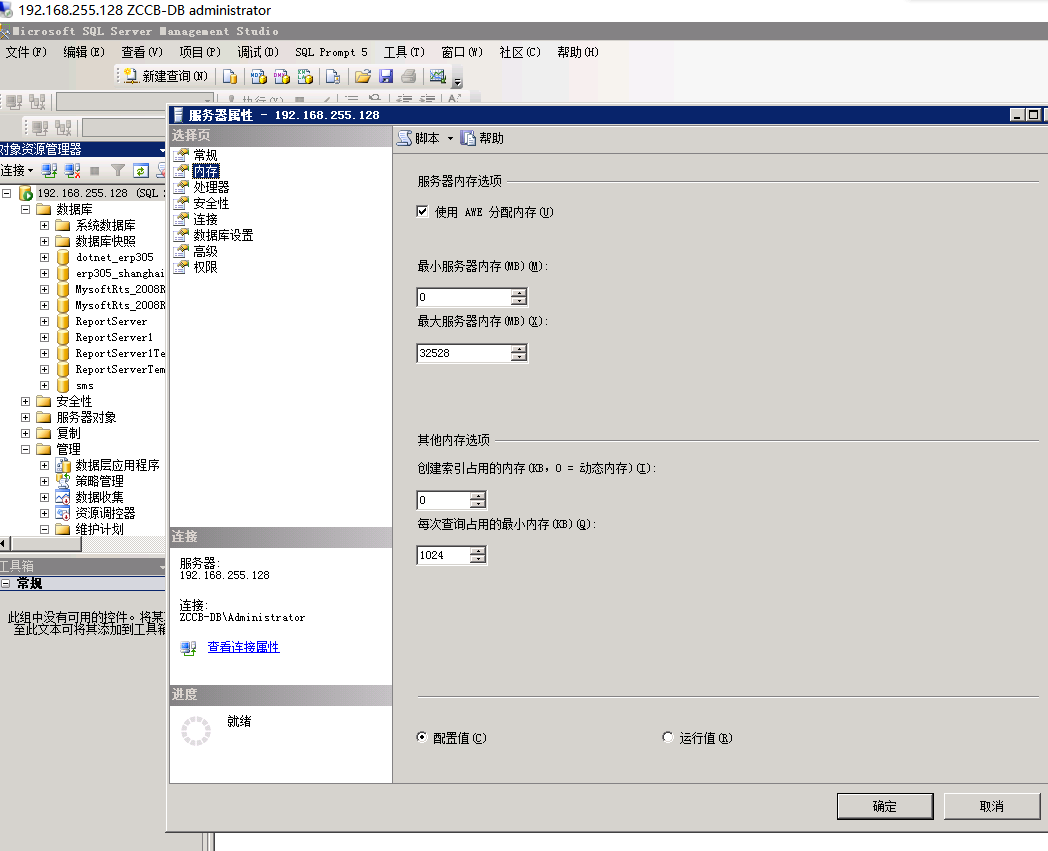Click the Connect Object Explorer icon
1048x851 pixels.
tap(49, 171)
